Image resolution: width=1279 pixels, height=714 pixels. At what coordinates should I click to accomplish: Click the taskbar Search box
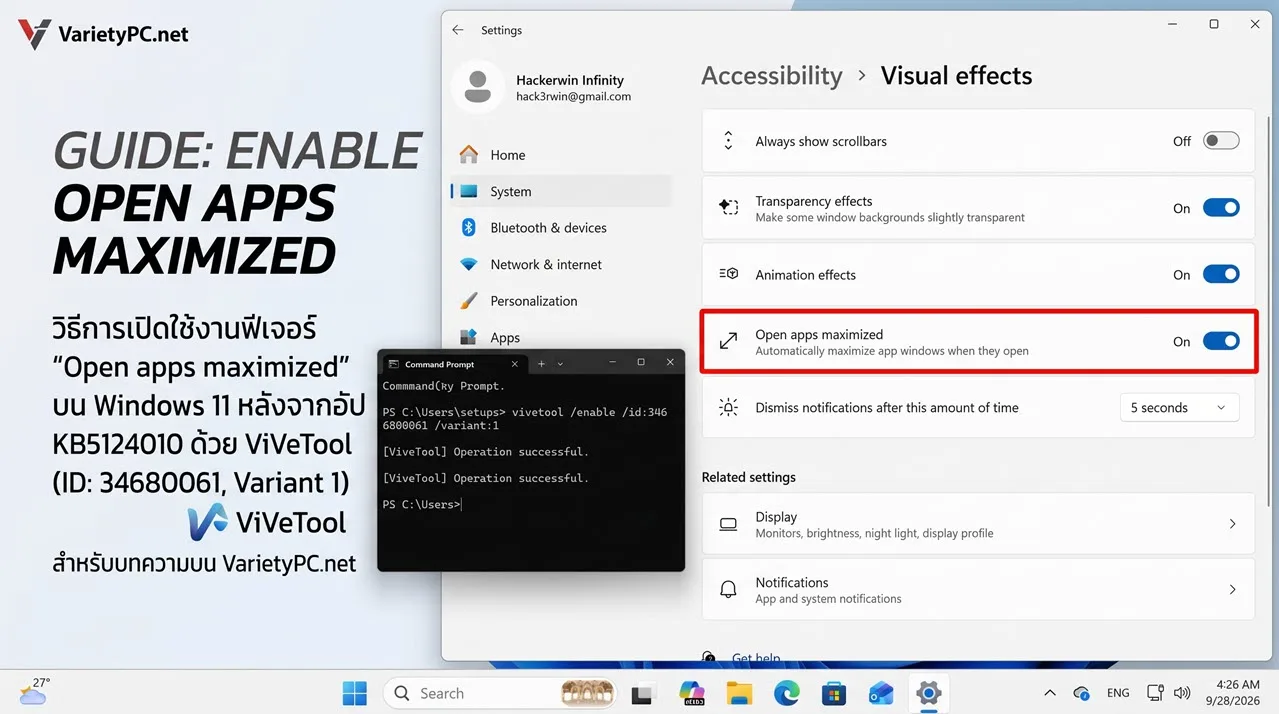click(502, 693)
